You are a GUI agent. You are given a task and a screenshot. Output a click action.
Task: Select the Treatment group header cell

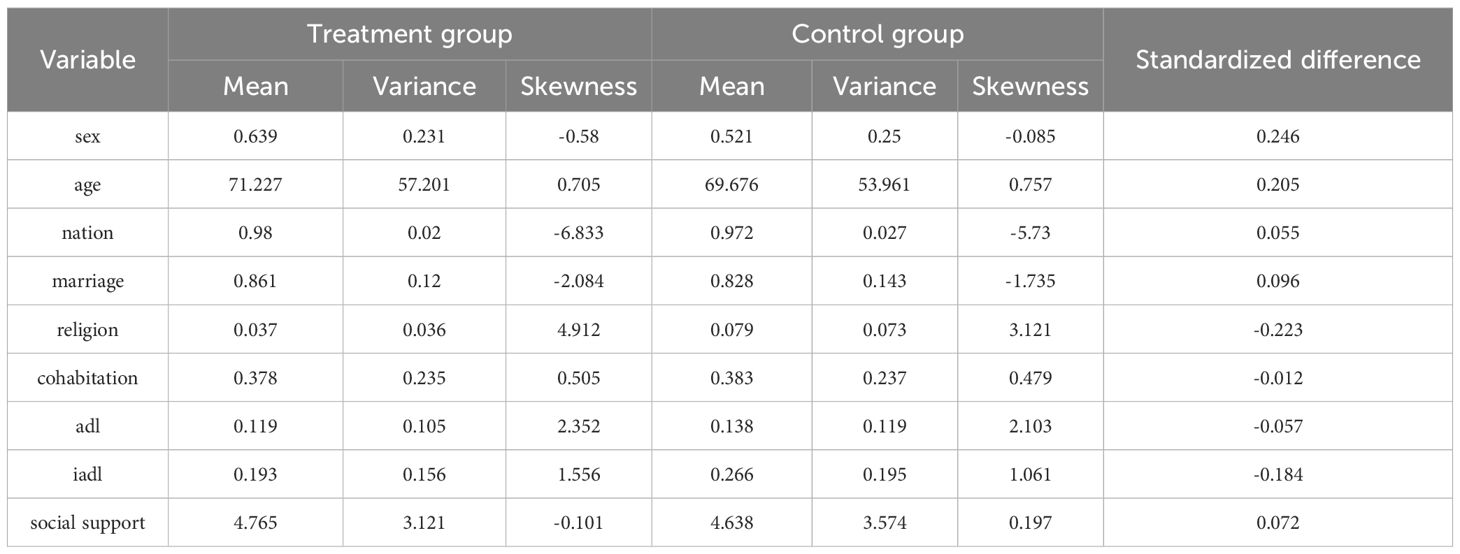click(x=409, y=34)
